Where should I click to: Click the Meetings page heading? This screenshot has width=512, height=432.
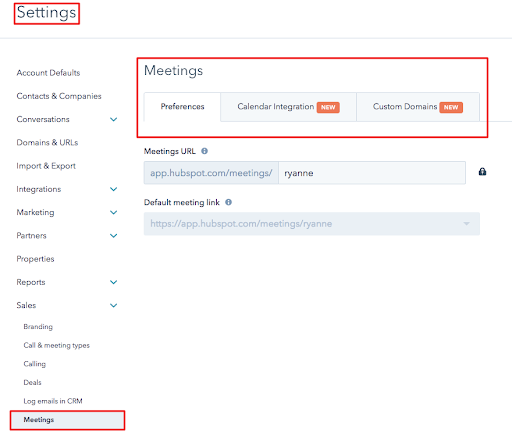[173, 71]
